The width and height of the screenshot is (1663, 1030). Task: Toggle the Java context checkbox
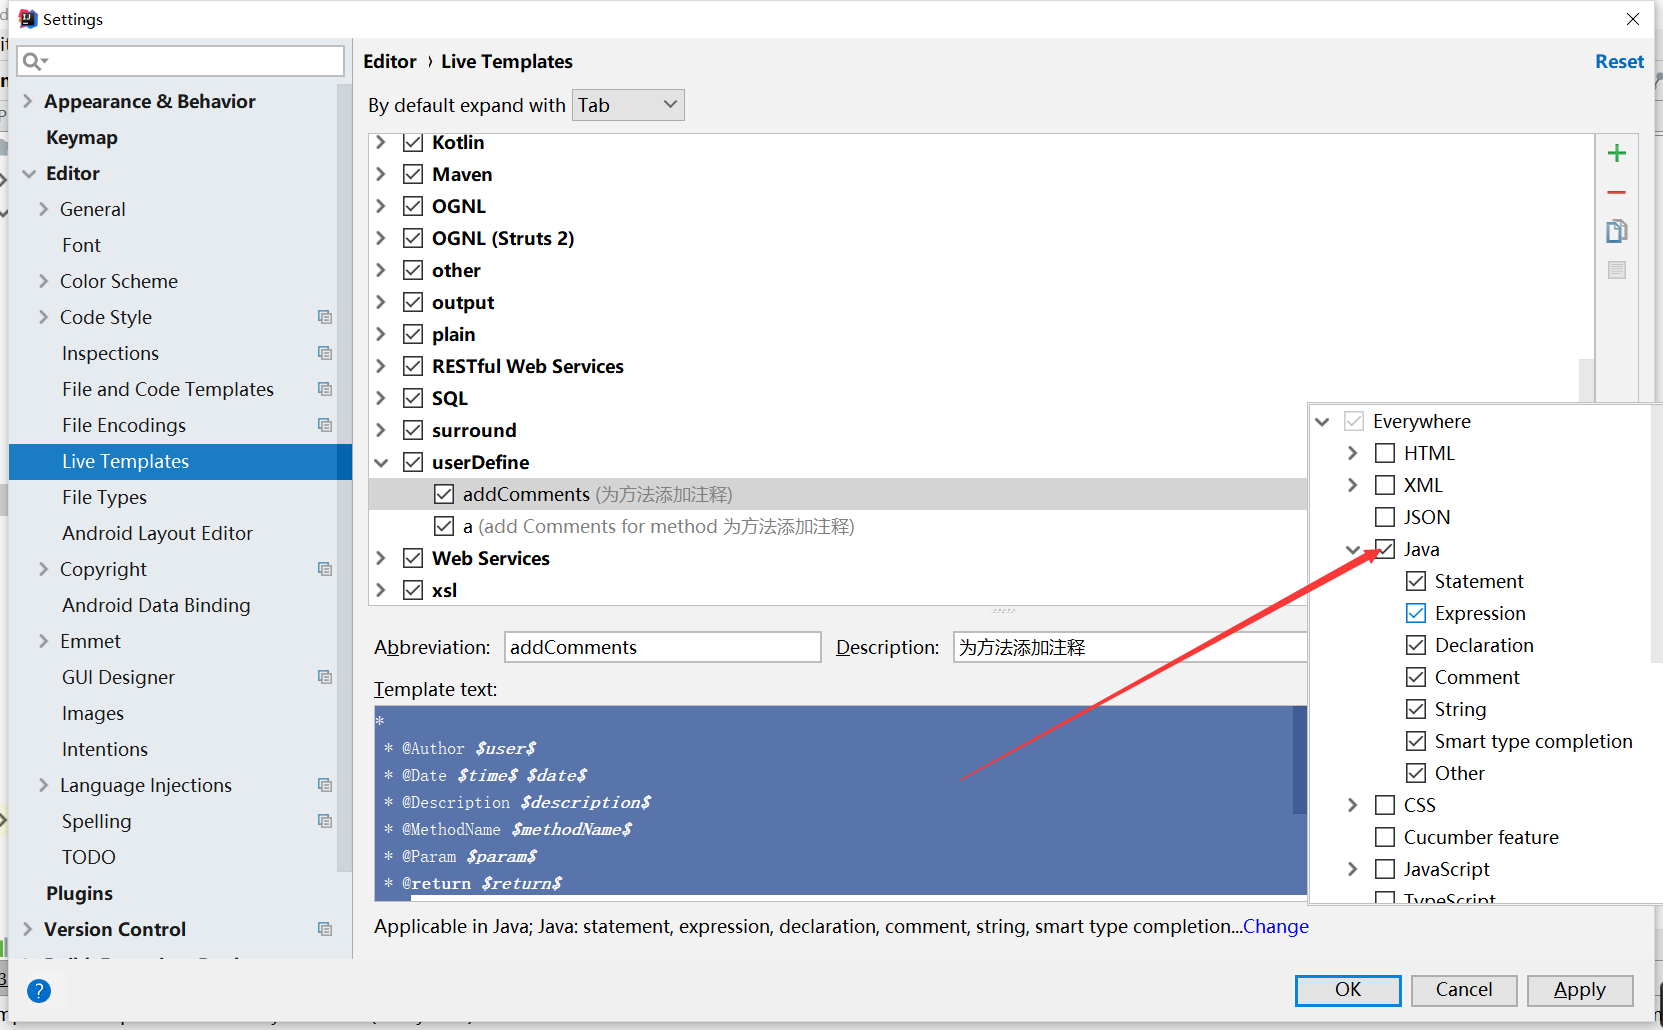(1385, 549)
